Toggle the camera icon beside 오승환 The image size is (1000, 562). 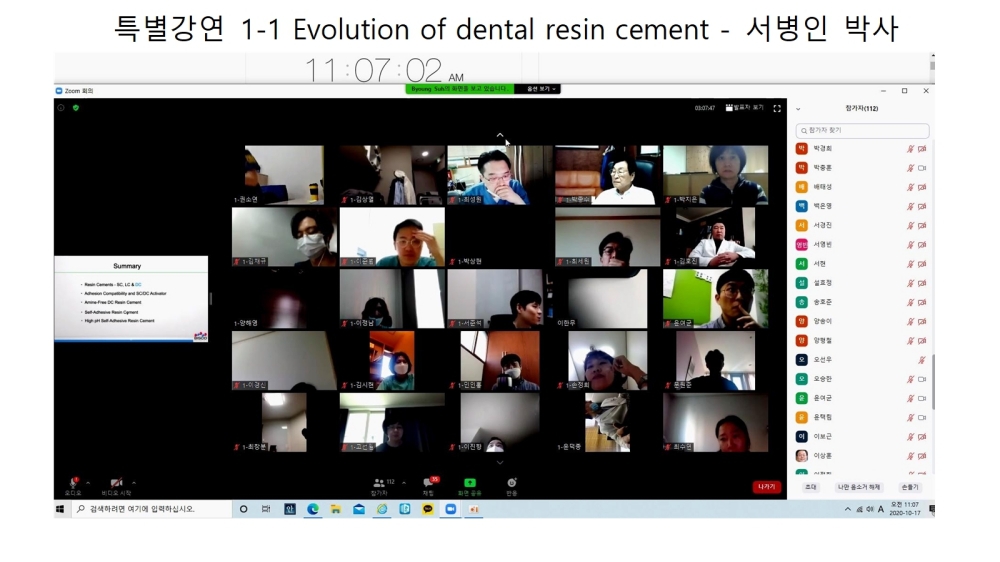[922, 379]
